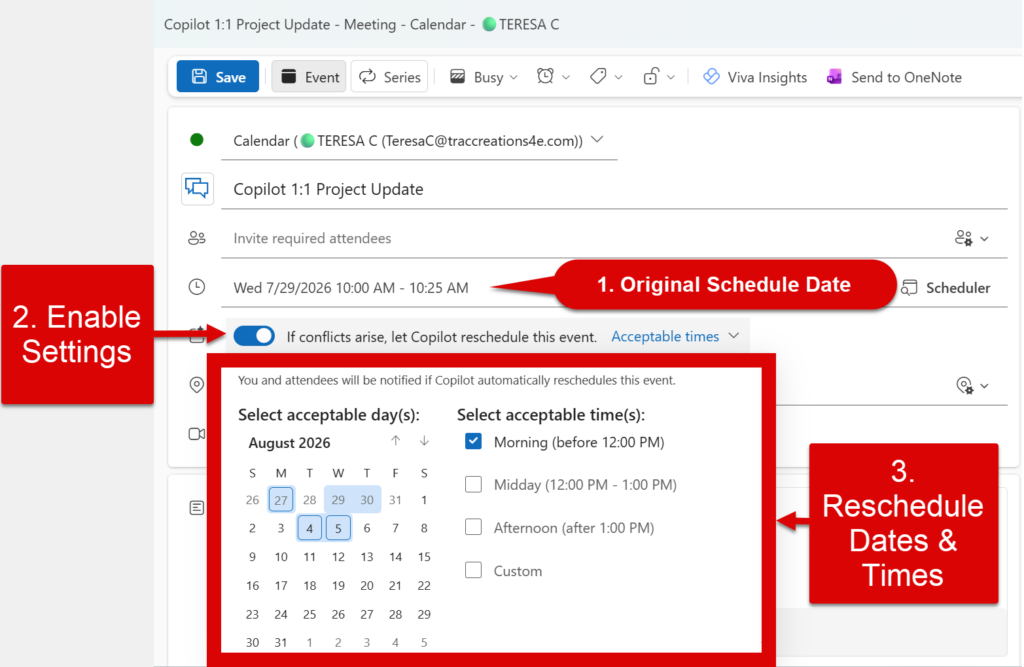Click the Wed 7/29/2026 date time field
This screenshot has width=1024, height=667.
tap(351, 287)
